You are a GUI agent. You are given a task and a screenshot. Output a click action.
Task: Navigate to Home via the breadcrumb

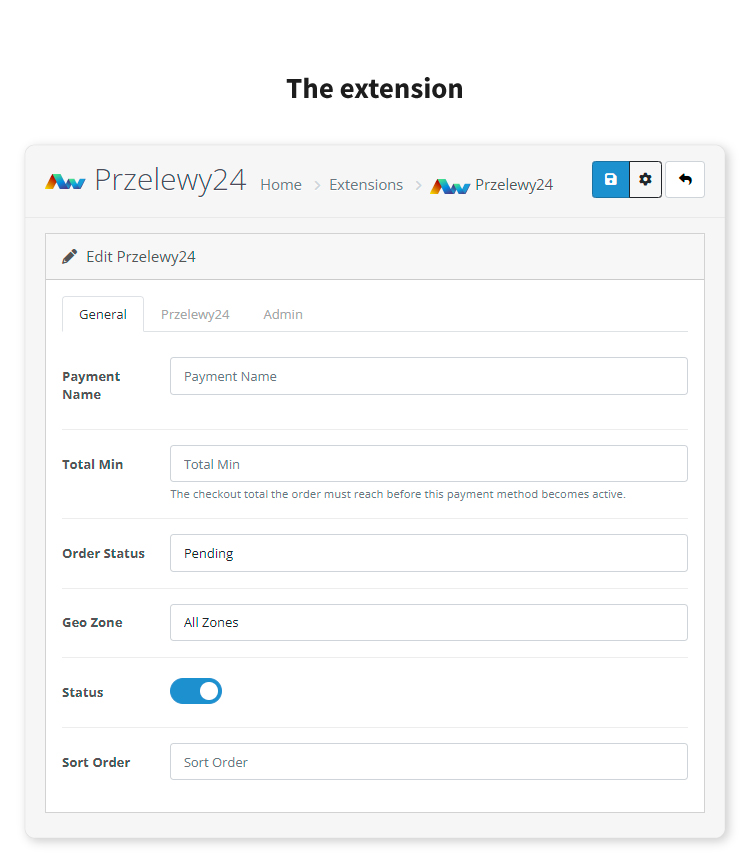[281, 184]
